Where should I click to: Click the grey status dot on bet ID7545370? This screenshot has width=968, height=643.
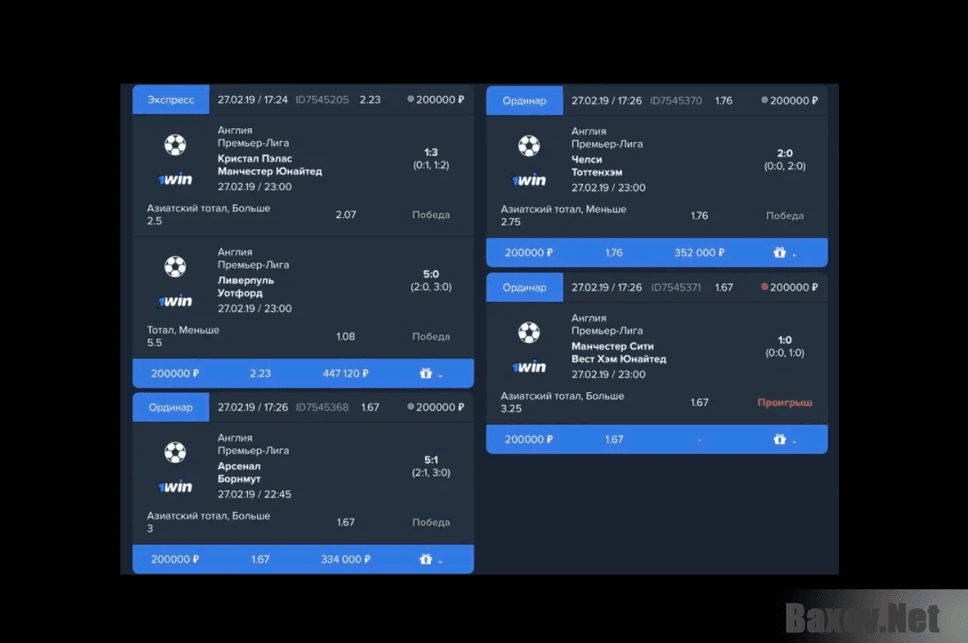point(765,100)
